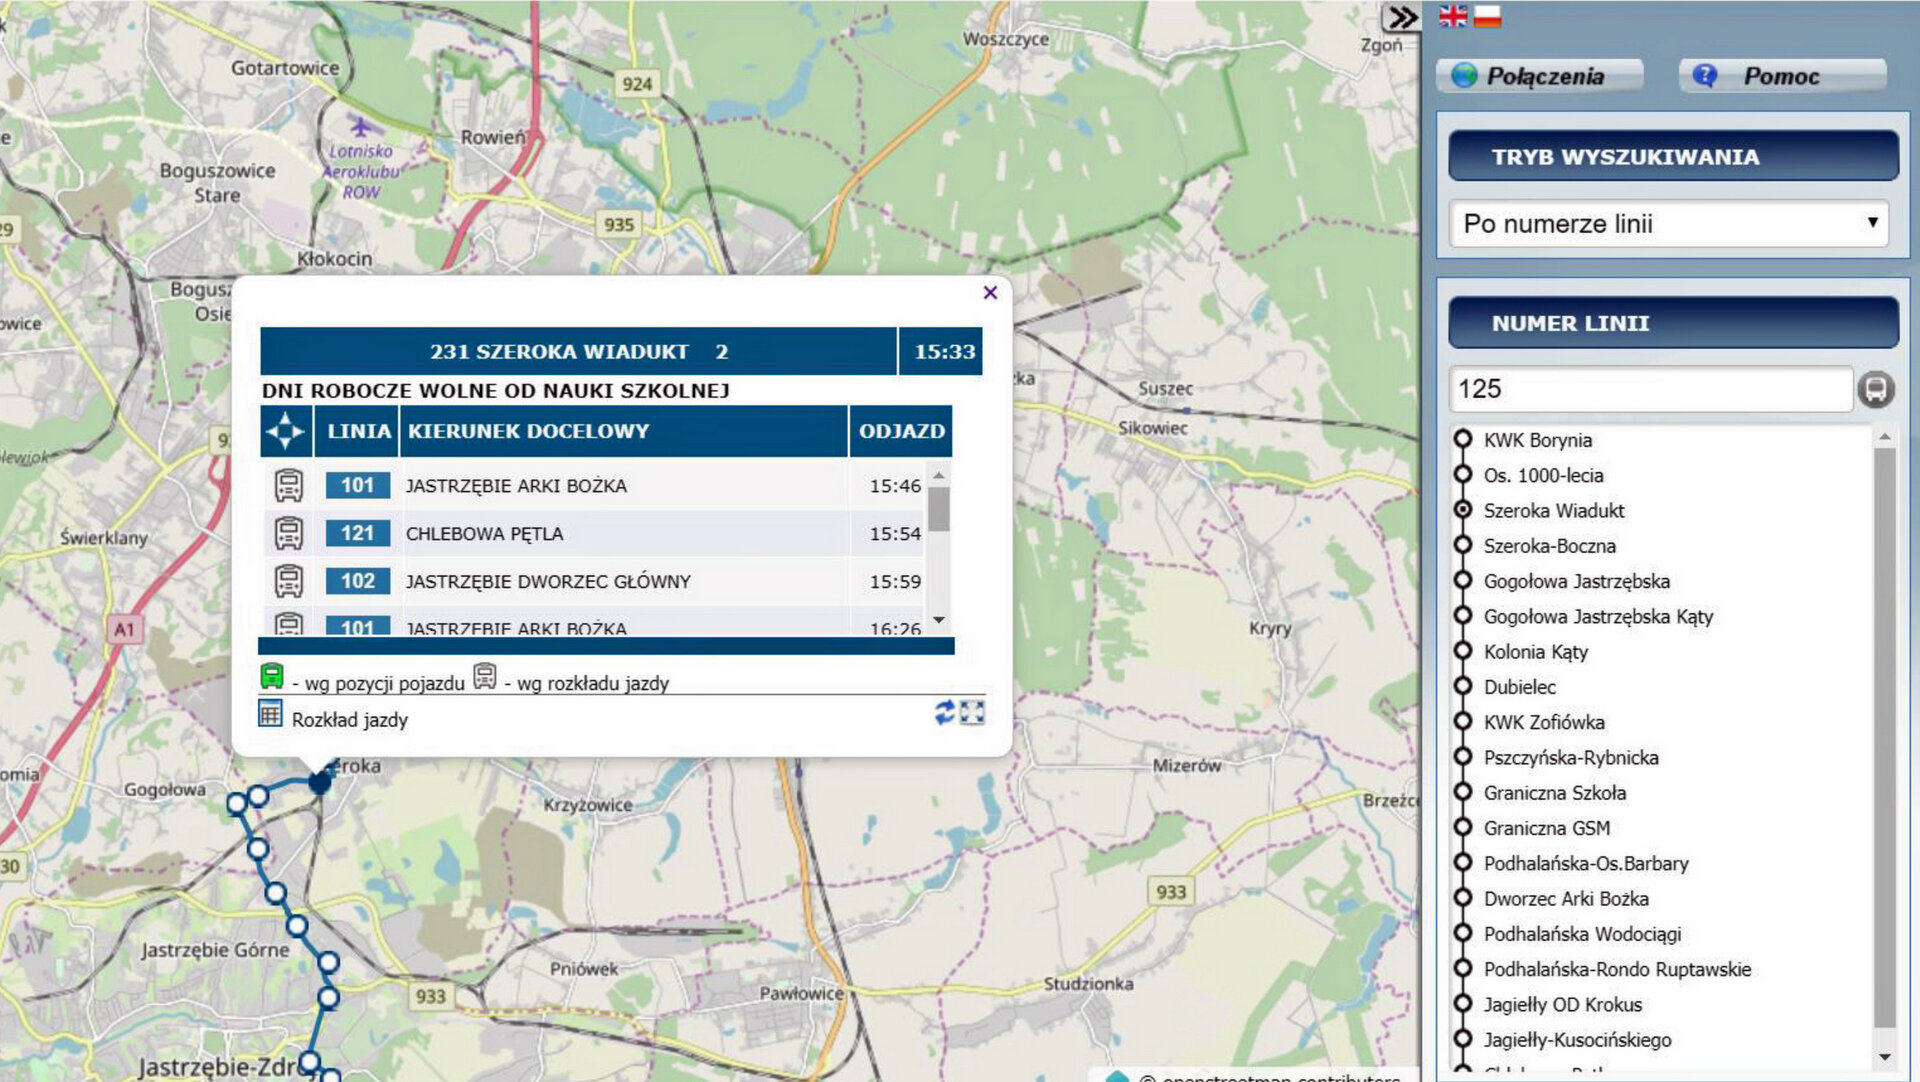Click the line number input field
The height and width of the screenshot is (1082, 1920).
(1650, 389)
